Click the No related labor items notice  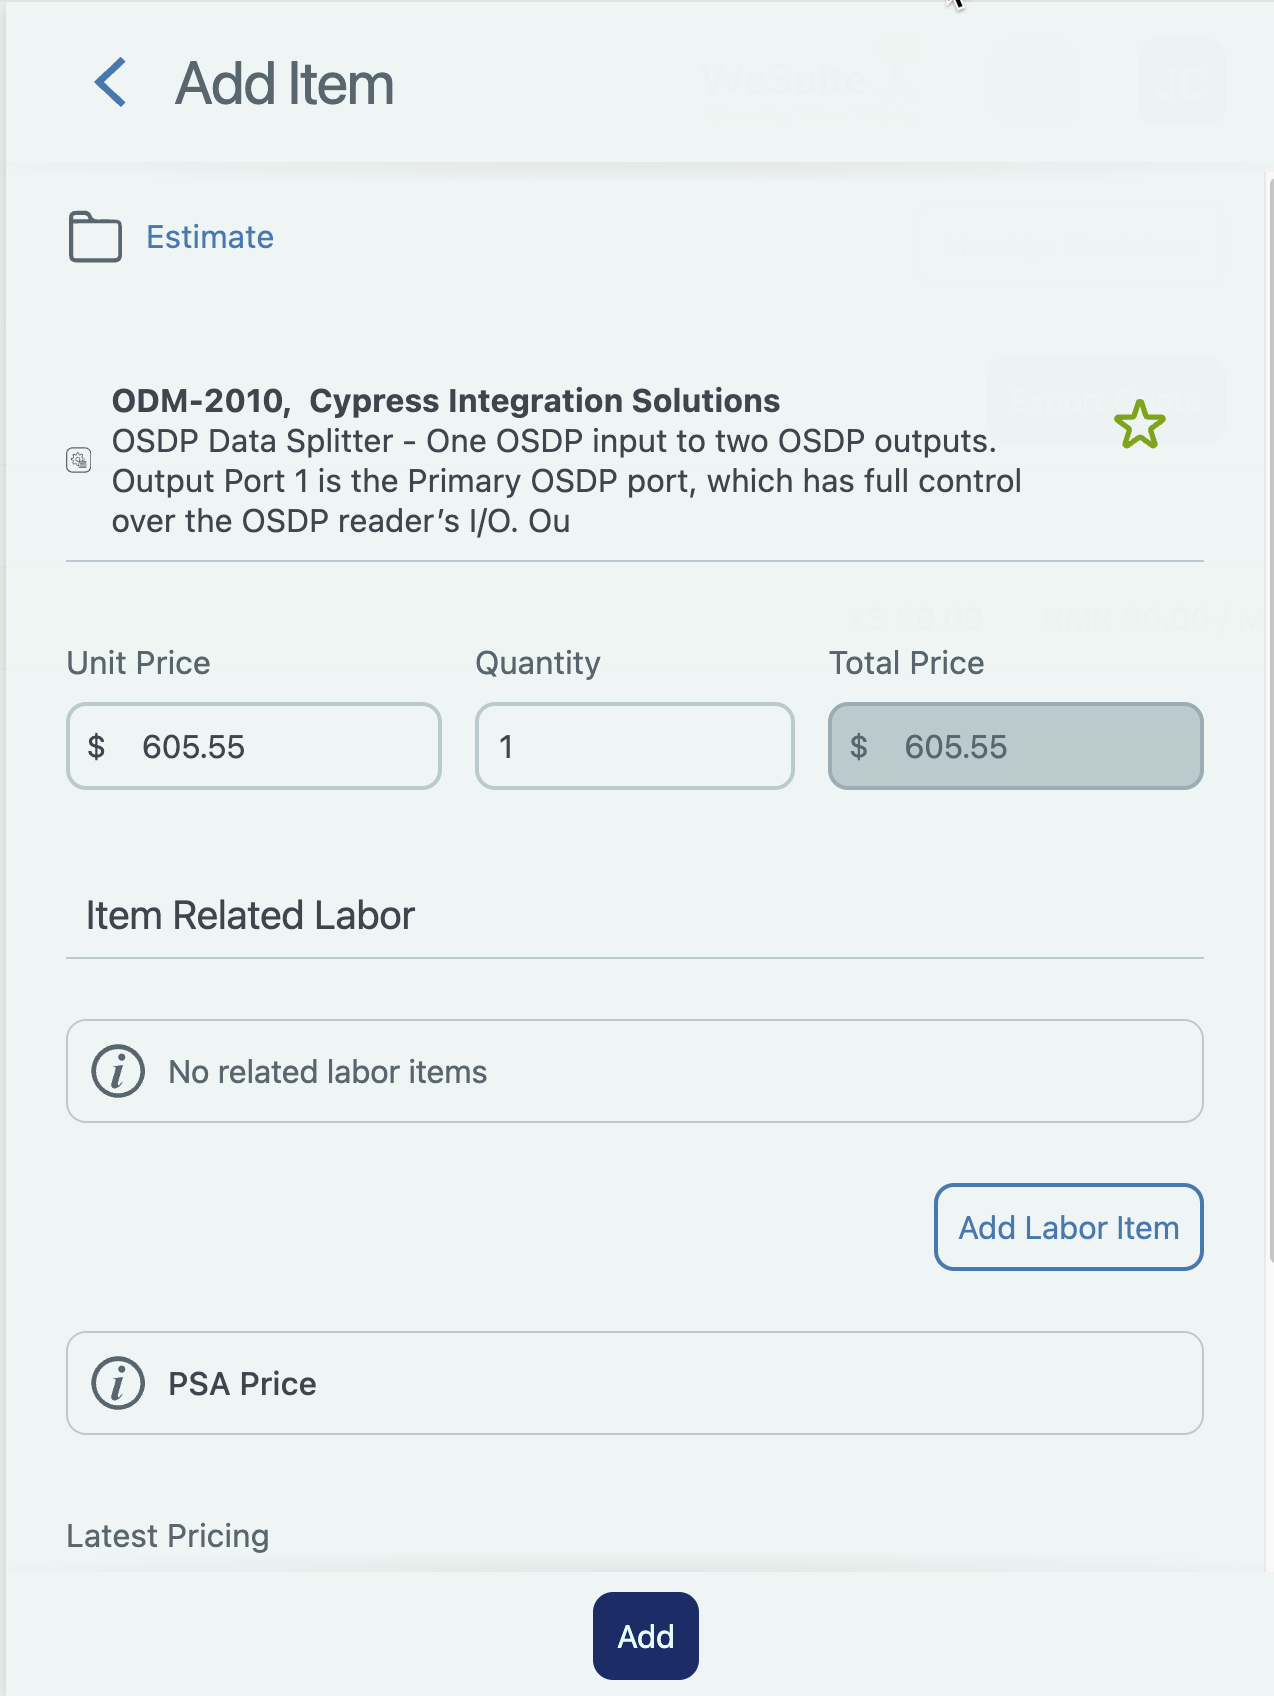coord(635,1071)
